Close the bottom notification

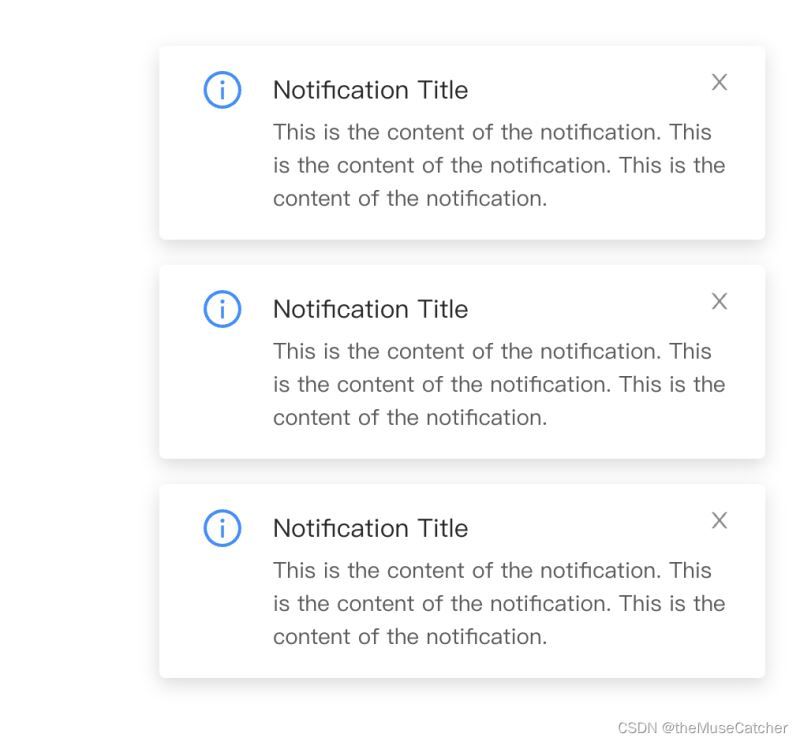tap(719, 521)
